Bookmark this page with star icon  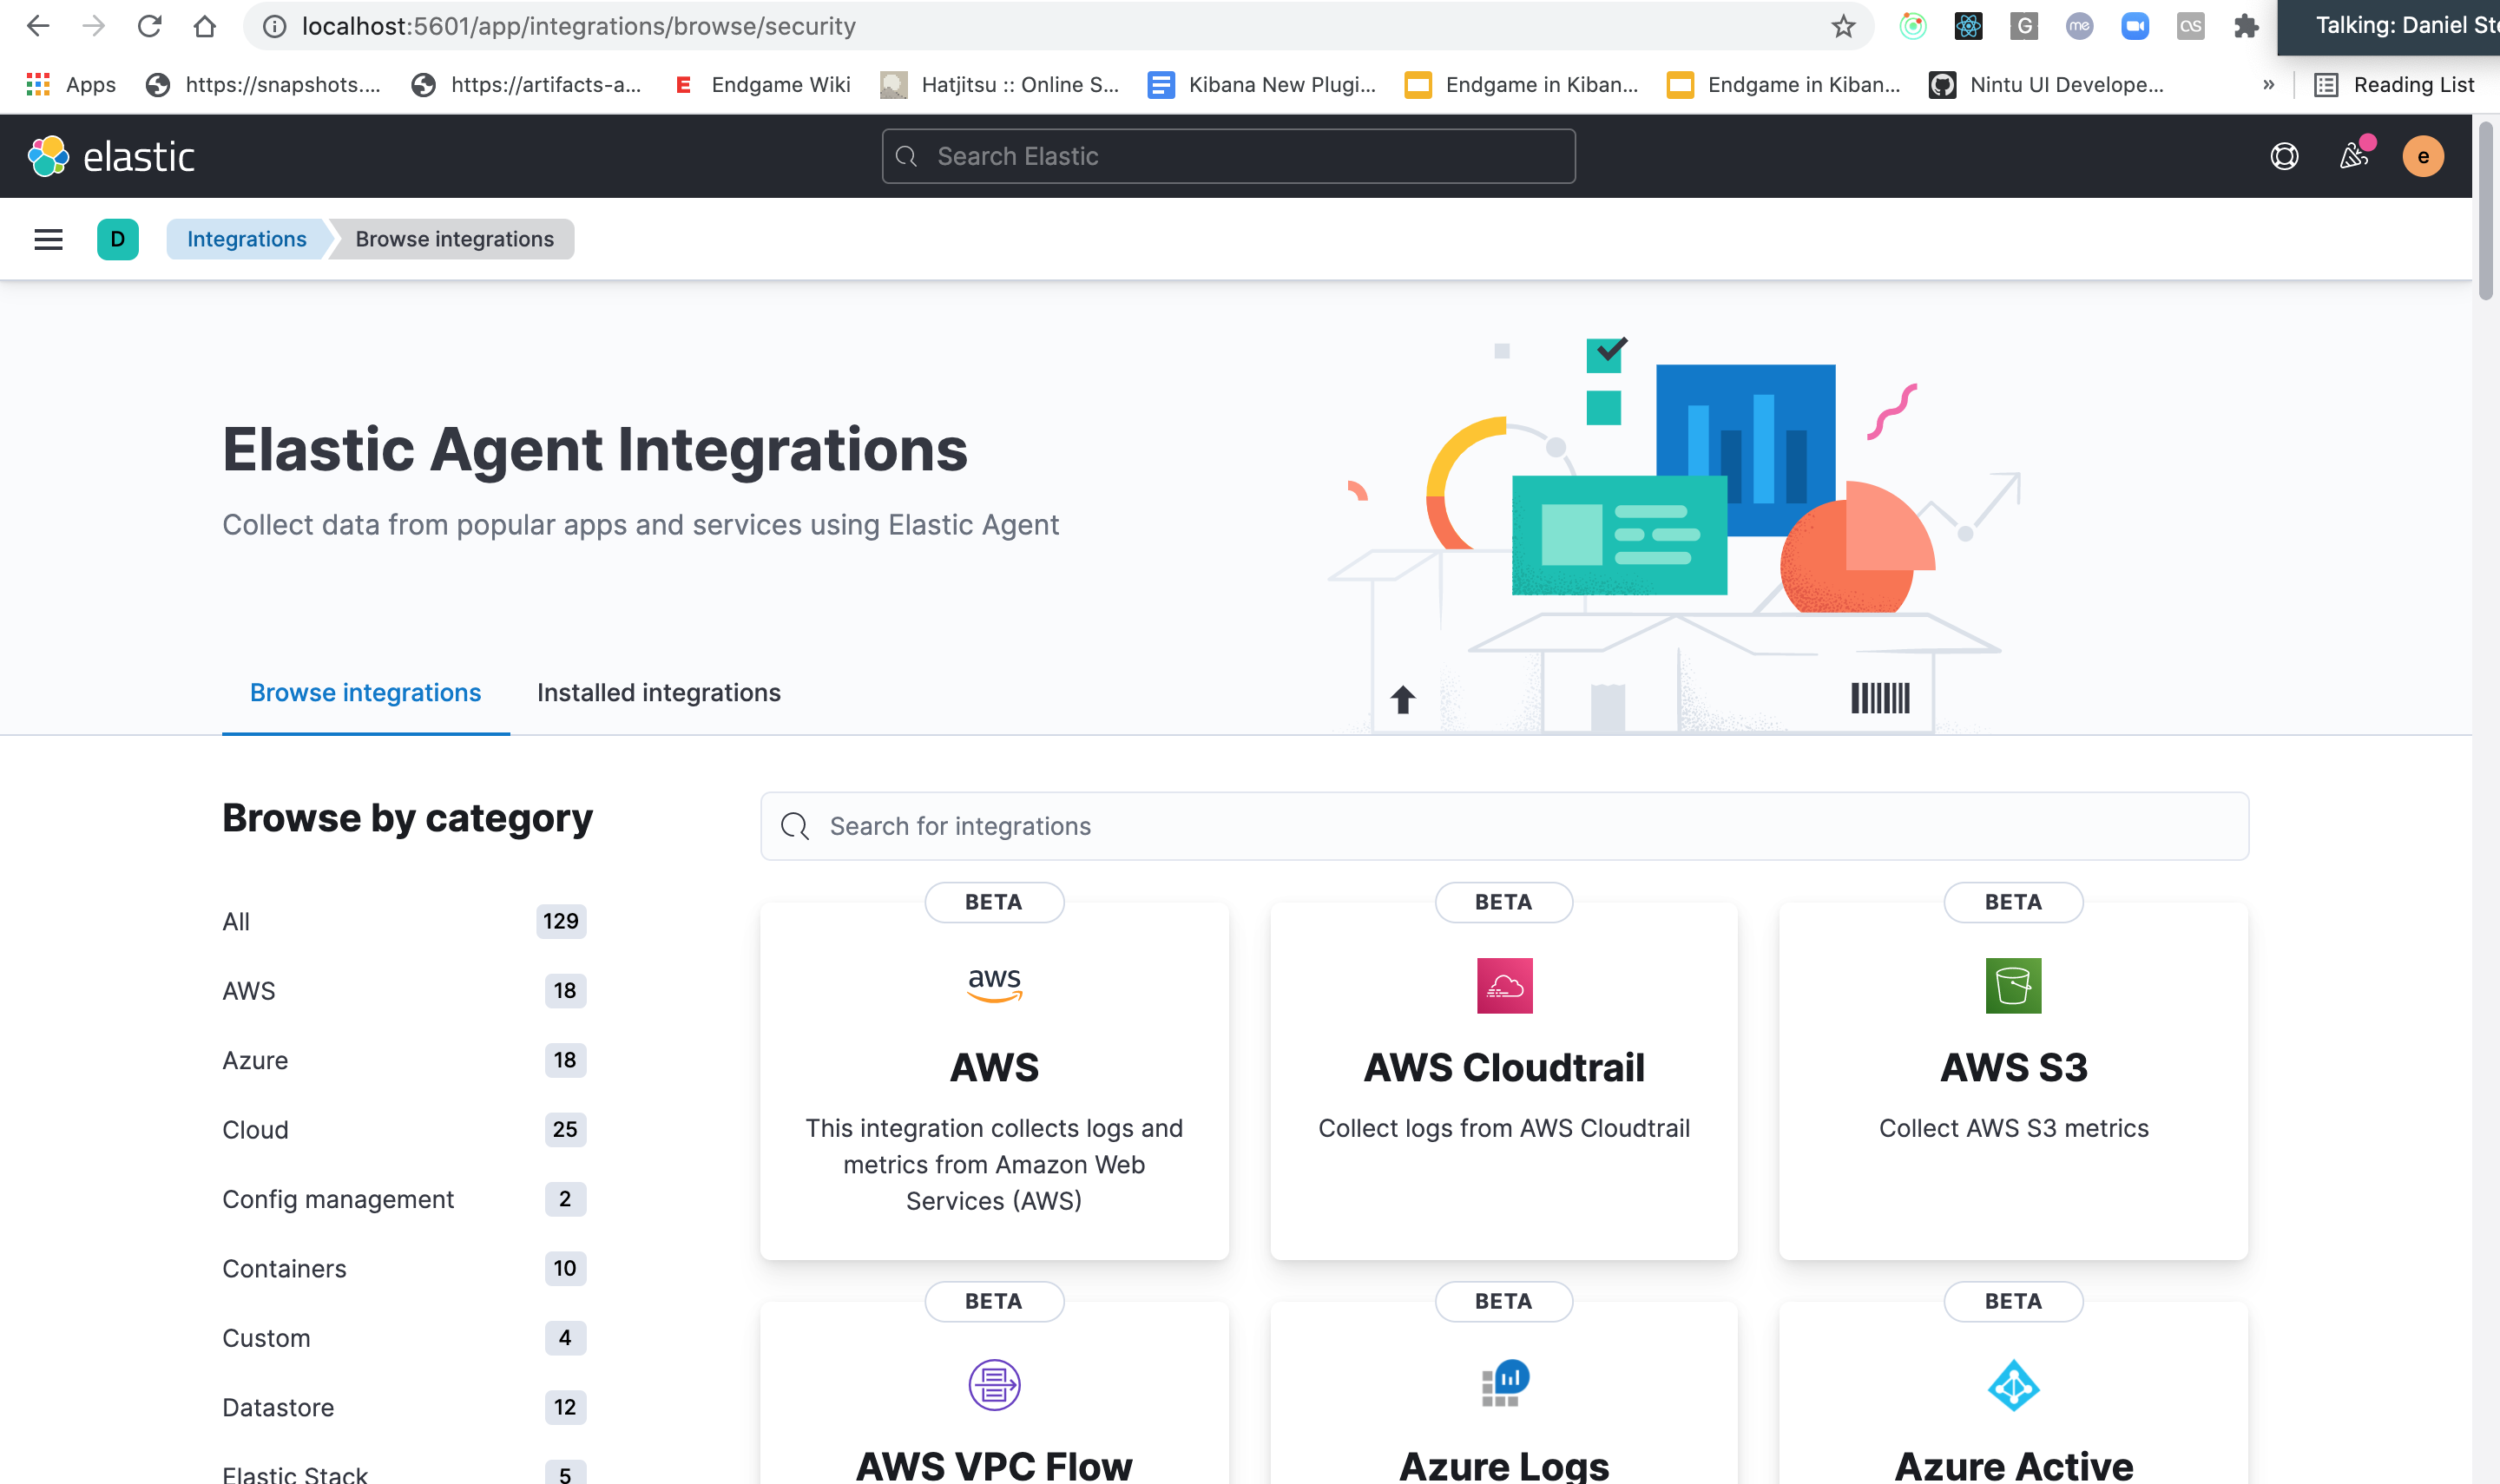(1843, 26)
